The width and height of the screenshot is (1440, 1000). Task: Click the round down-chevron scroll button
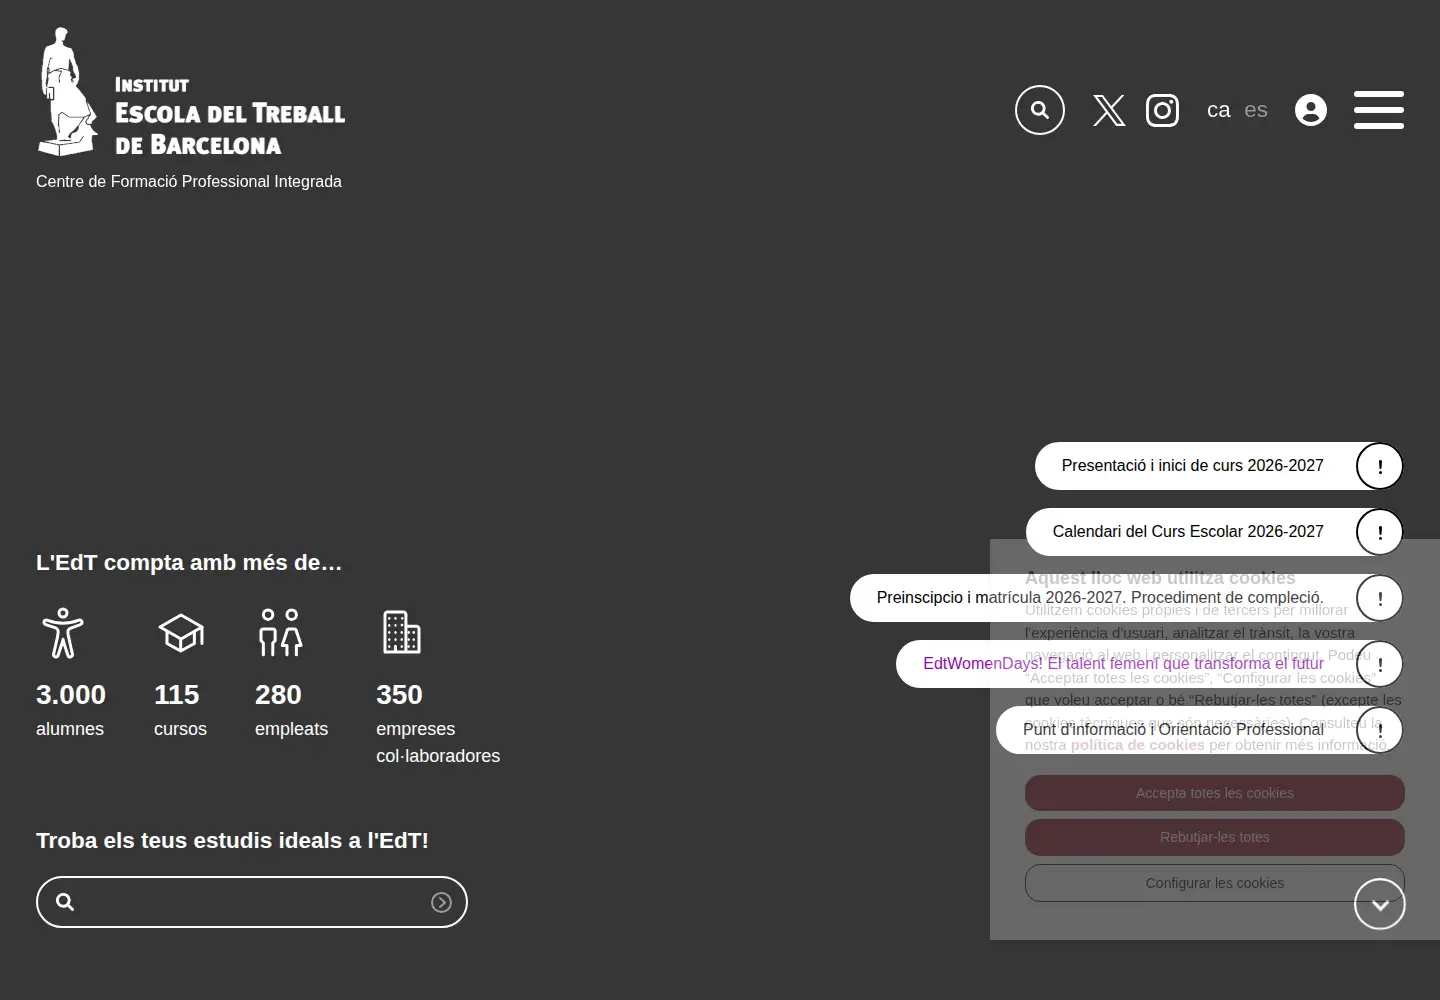pyautogui.click(x=1380, y=904)
